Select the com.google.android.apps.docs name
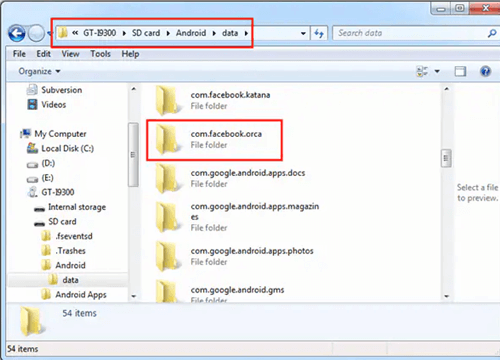 (248, 173)
